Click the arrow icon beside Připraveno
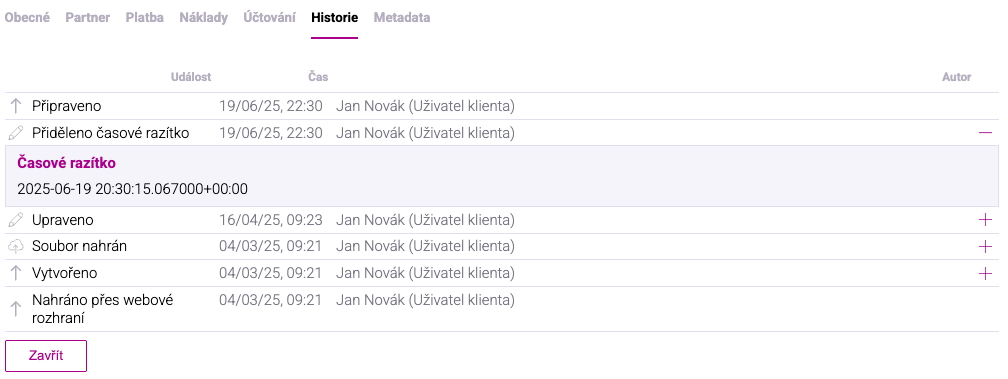This screenshot has width=1008, height=379. (x=15, y=106)
